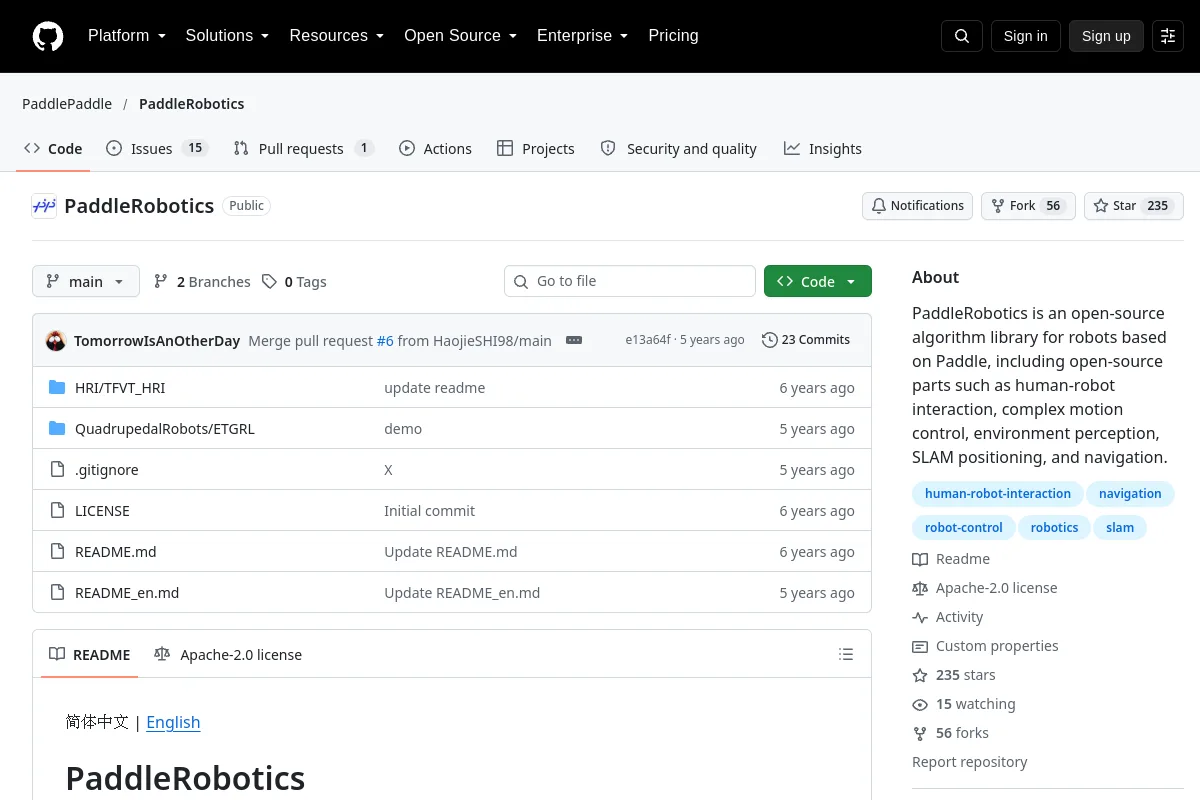The image size is (1200, 800).
Task: Open the e13a64f commit hash
Action: (x=648, y=340)
